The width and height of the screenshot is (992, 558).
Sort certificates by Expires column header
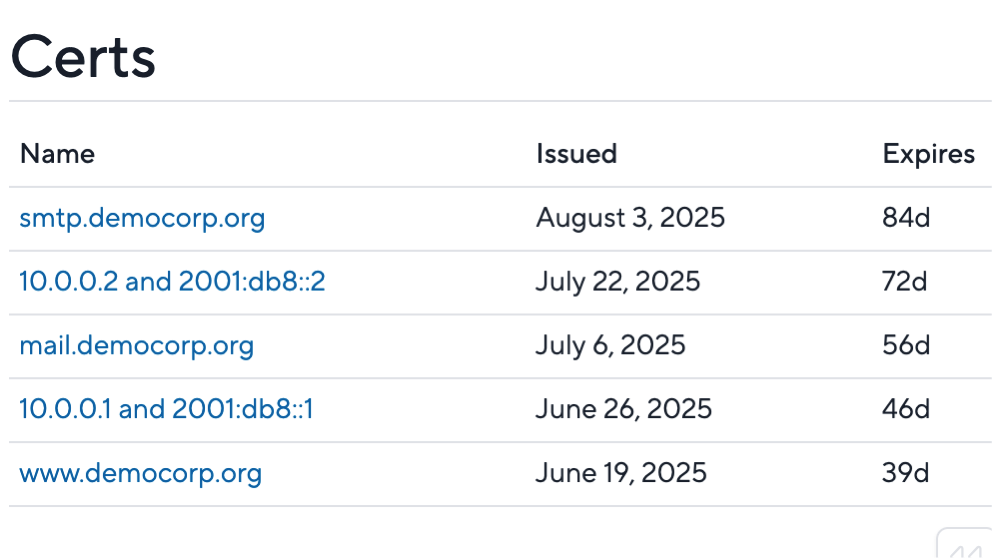click(929, 155)
